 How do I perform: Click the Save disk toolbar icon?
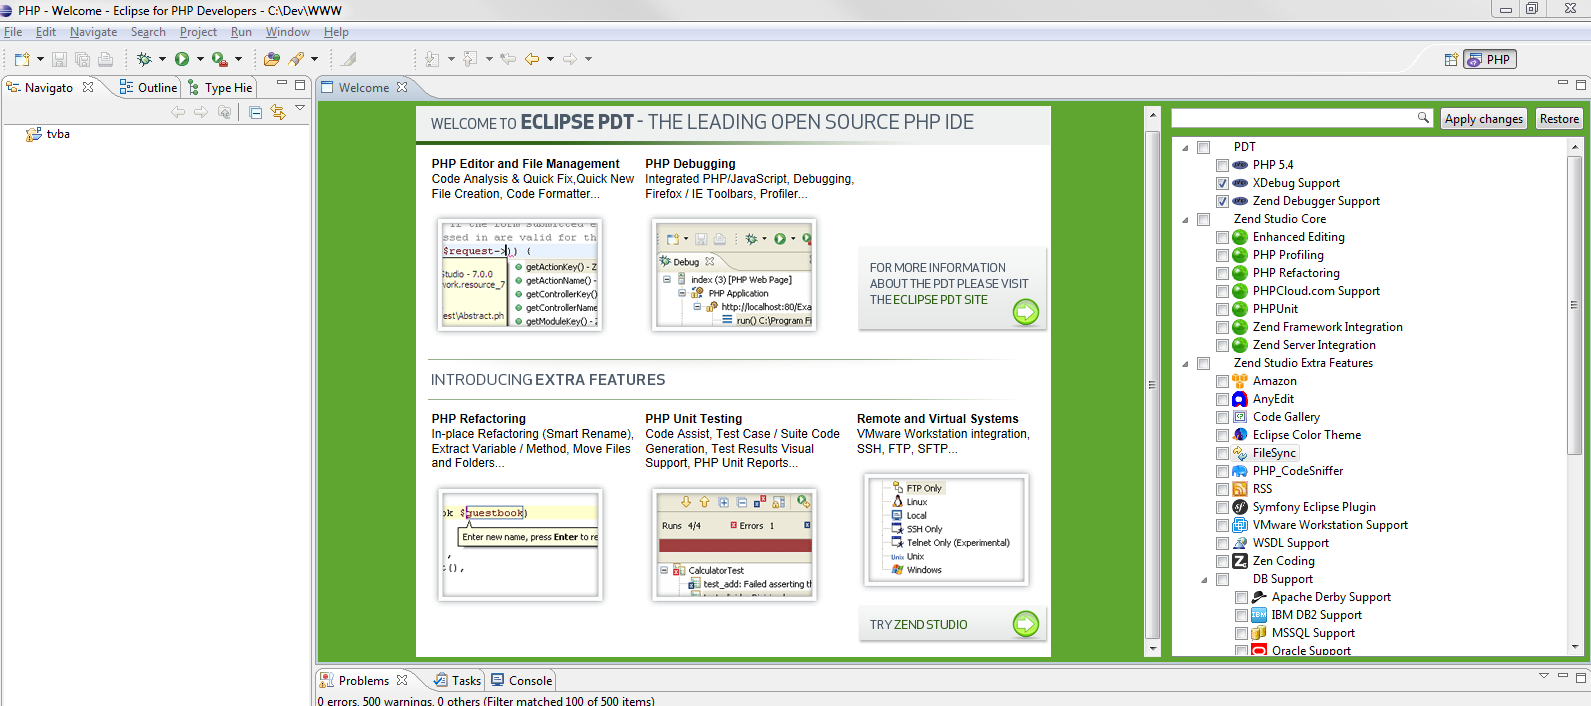pyautogui.click(x=59, y=59)
